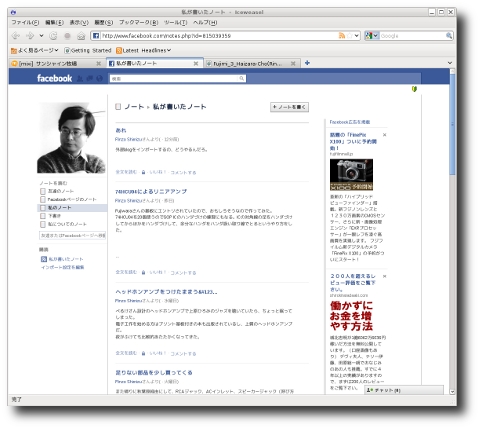Open messages icon in Facebook header
The width and height of the screenshot is (480, 429).
[89, 79]
